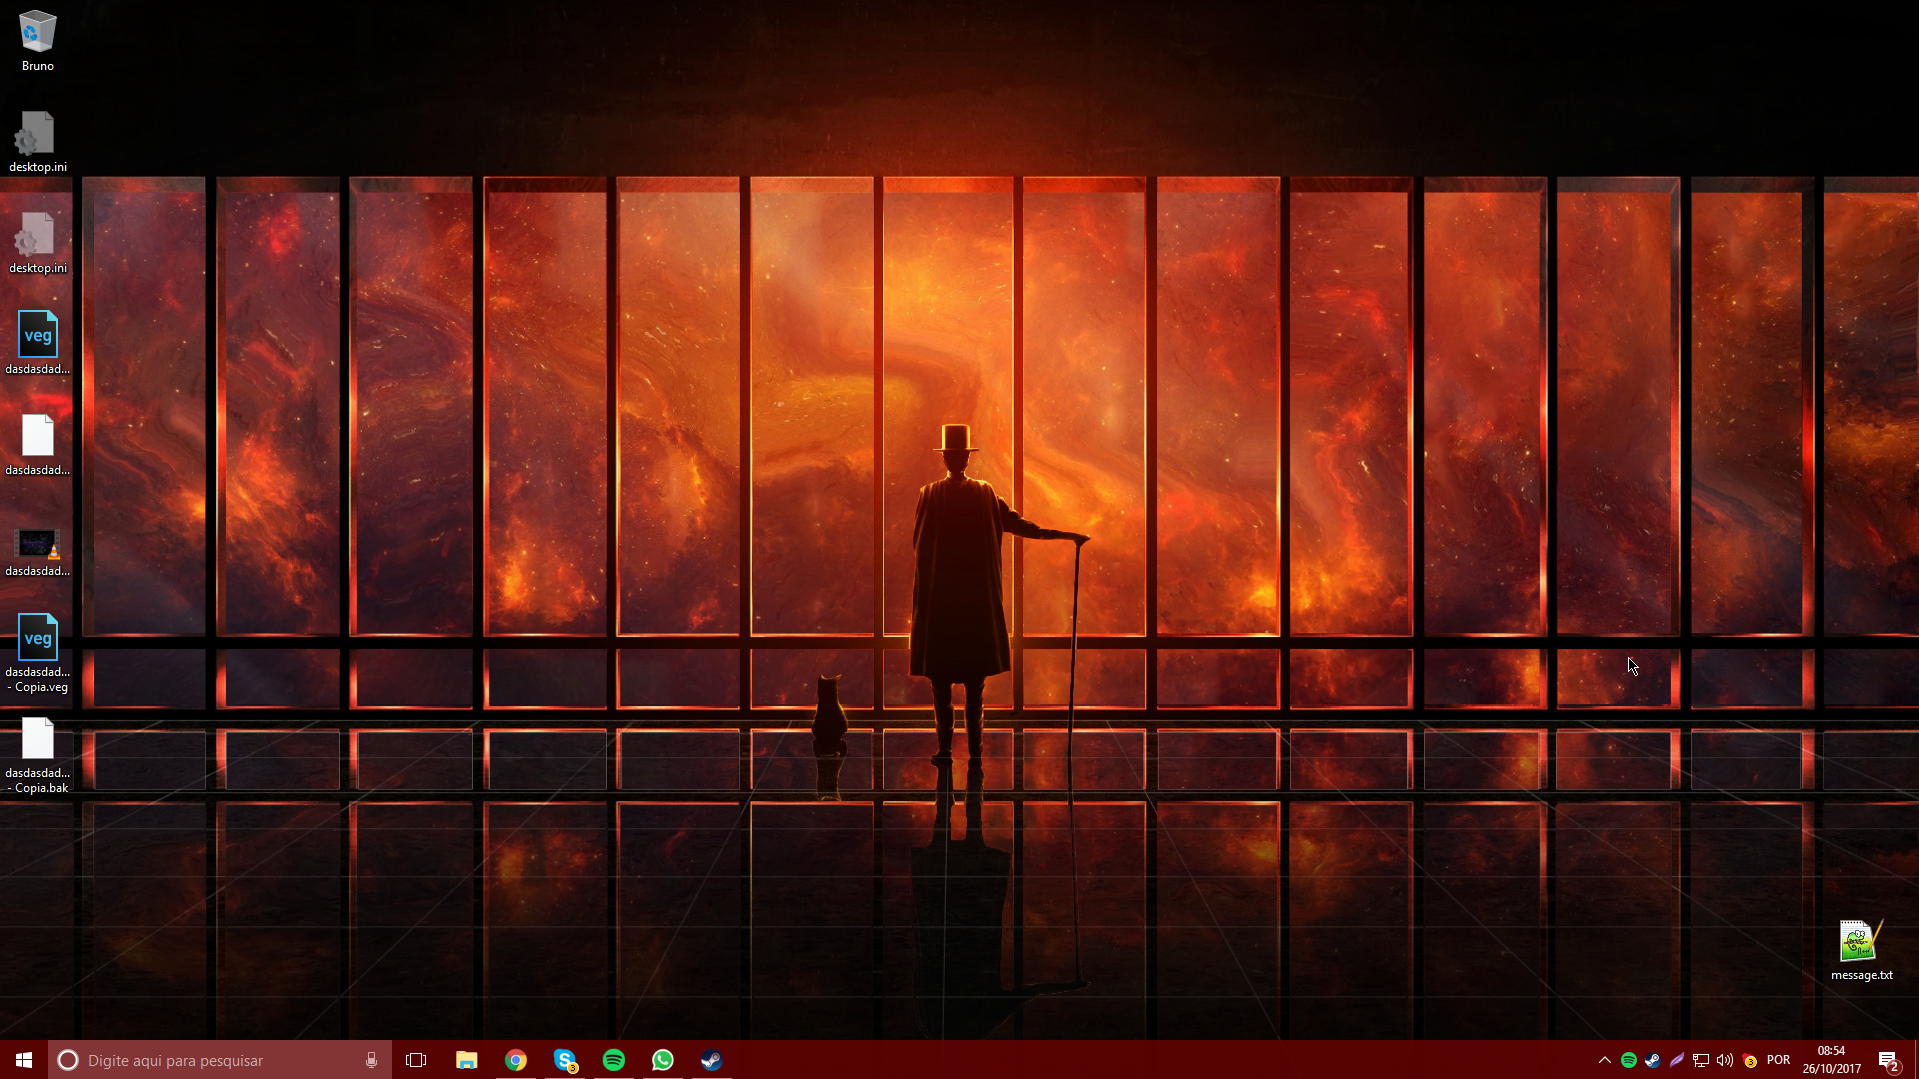Click the Cortana circle icon in search box
Screen dimensions: 1919x1079
(67, 1060)
